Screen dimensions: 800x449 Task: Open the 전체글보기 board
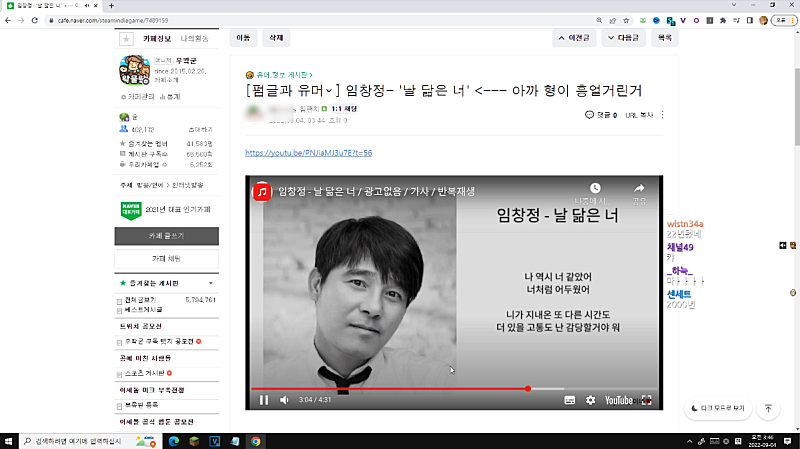[140, 300]
